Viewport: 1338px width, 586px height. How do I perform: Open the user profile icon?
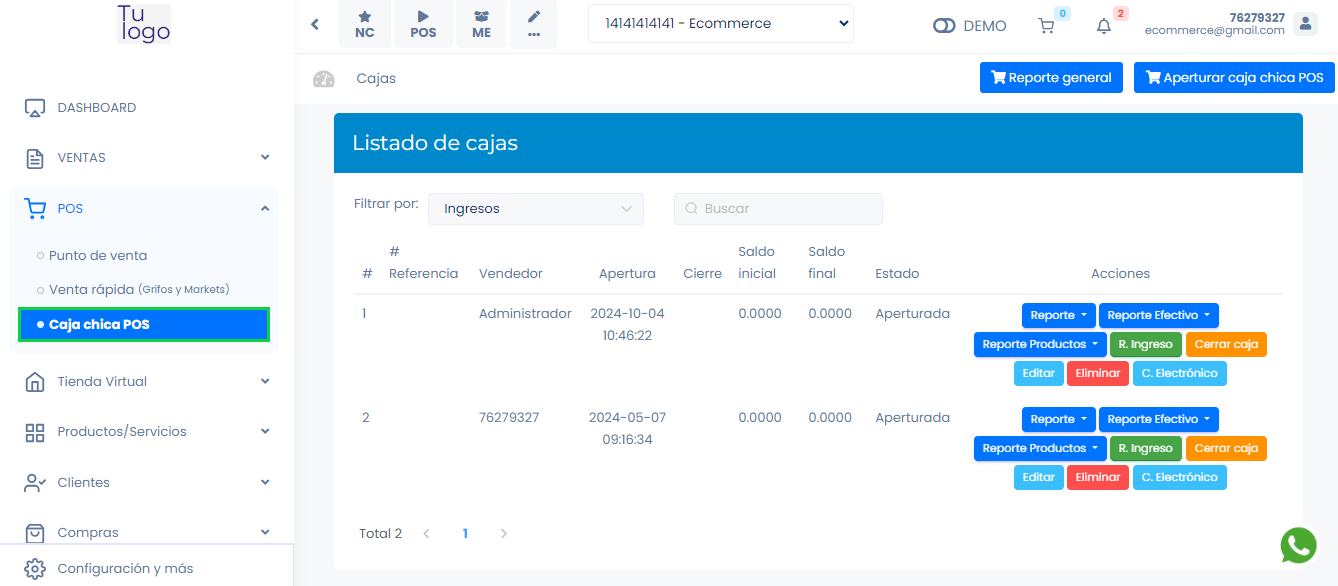click(x=1306, y=24)
